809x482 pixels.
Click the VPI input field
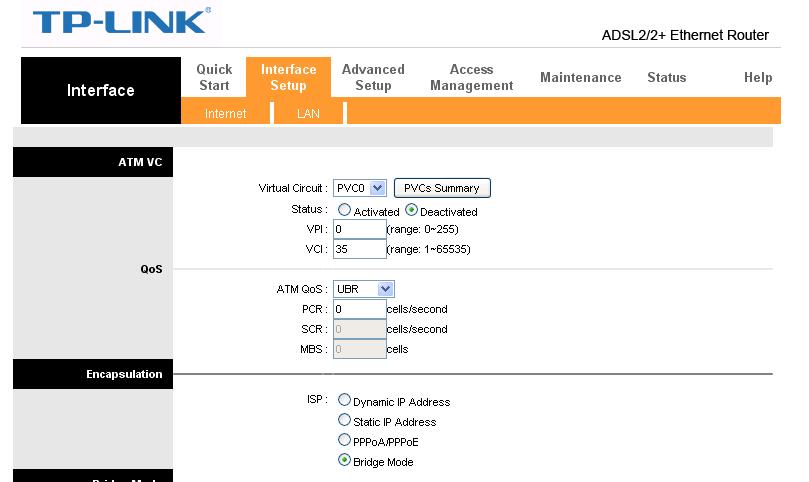359,229
